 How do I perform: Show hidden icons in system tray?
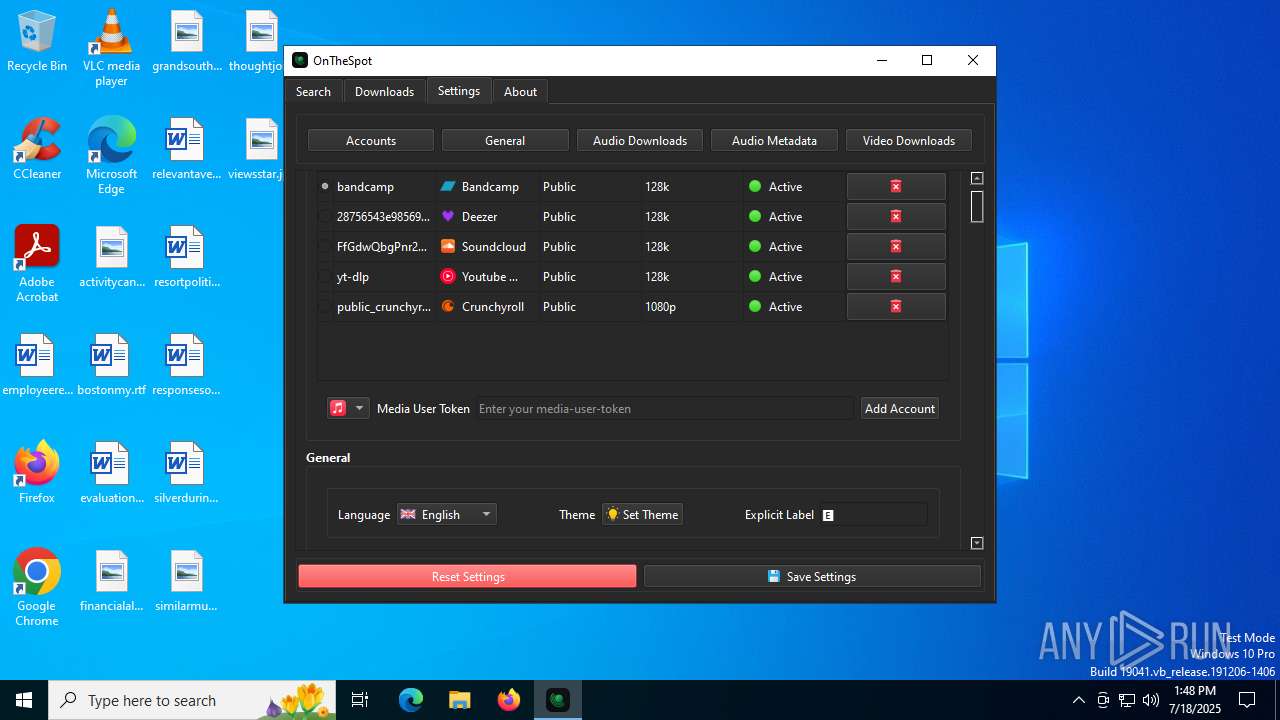coord(1078,700)
